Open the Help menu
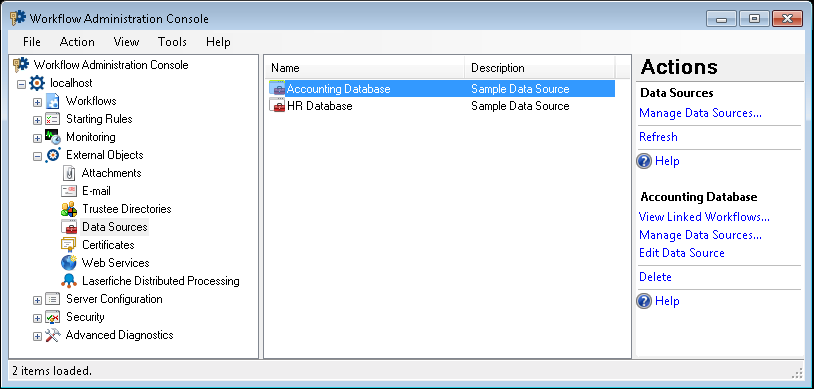 pos(218,42)
